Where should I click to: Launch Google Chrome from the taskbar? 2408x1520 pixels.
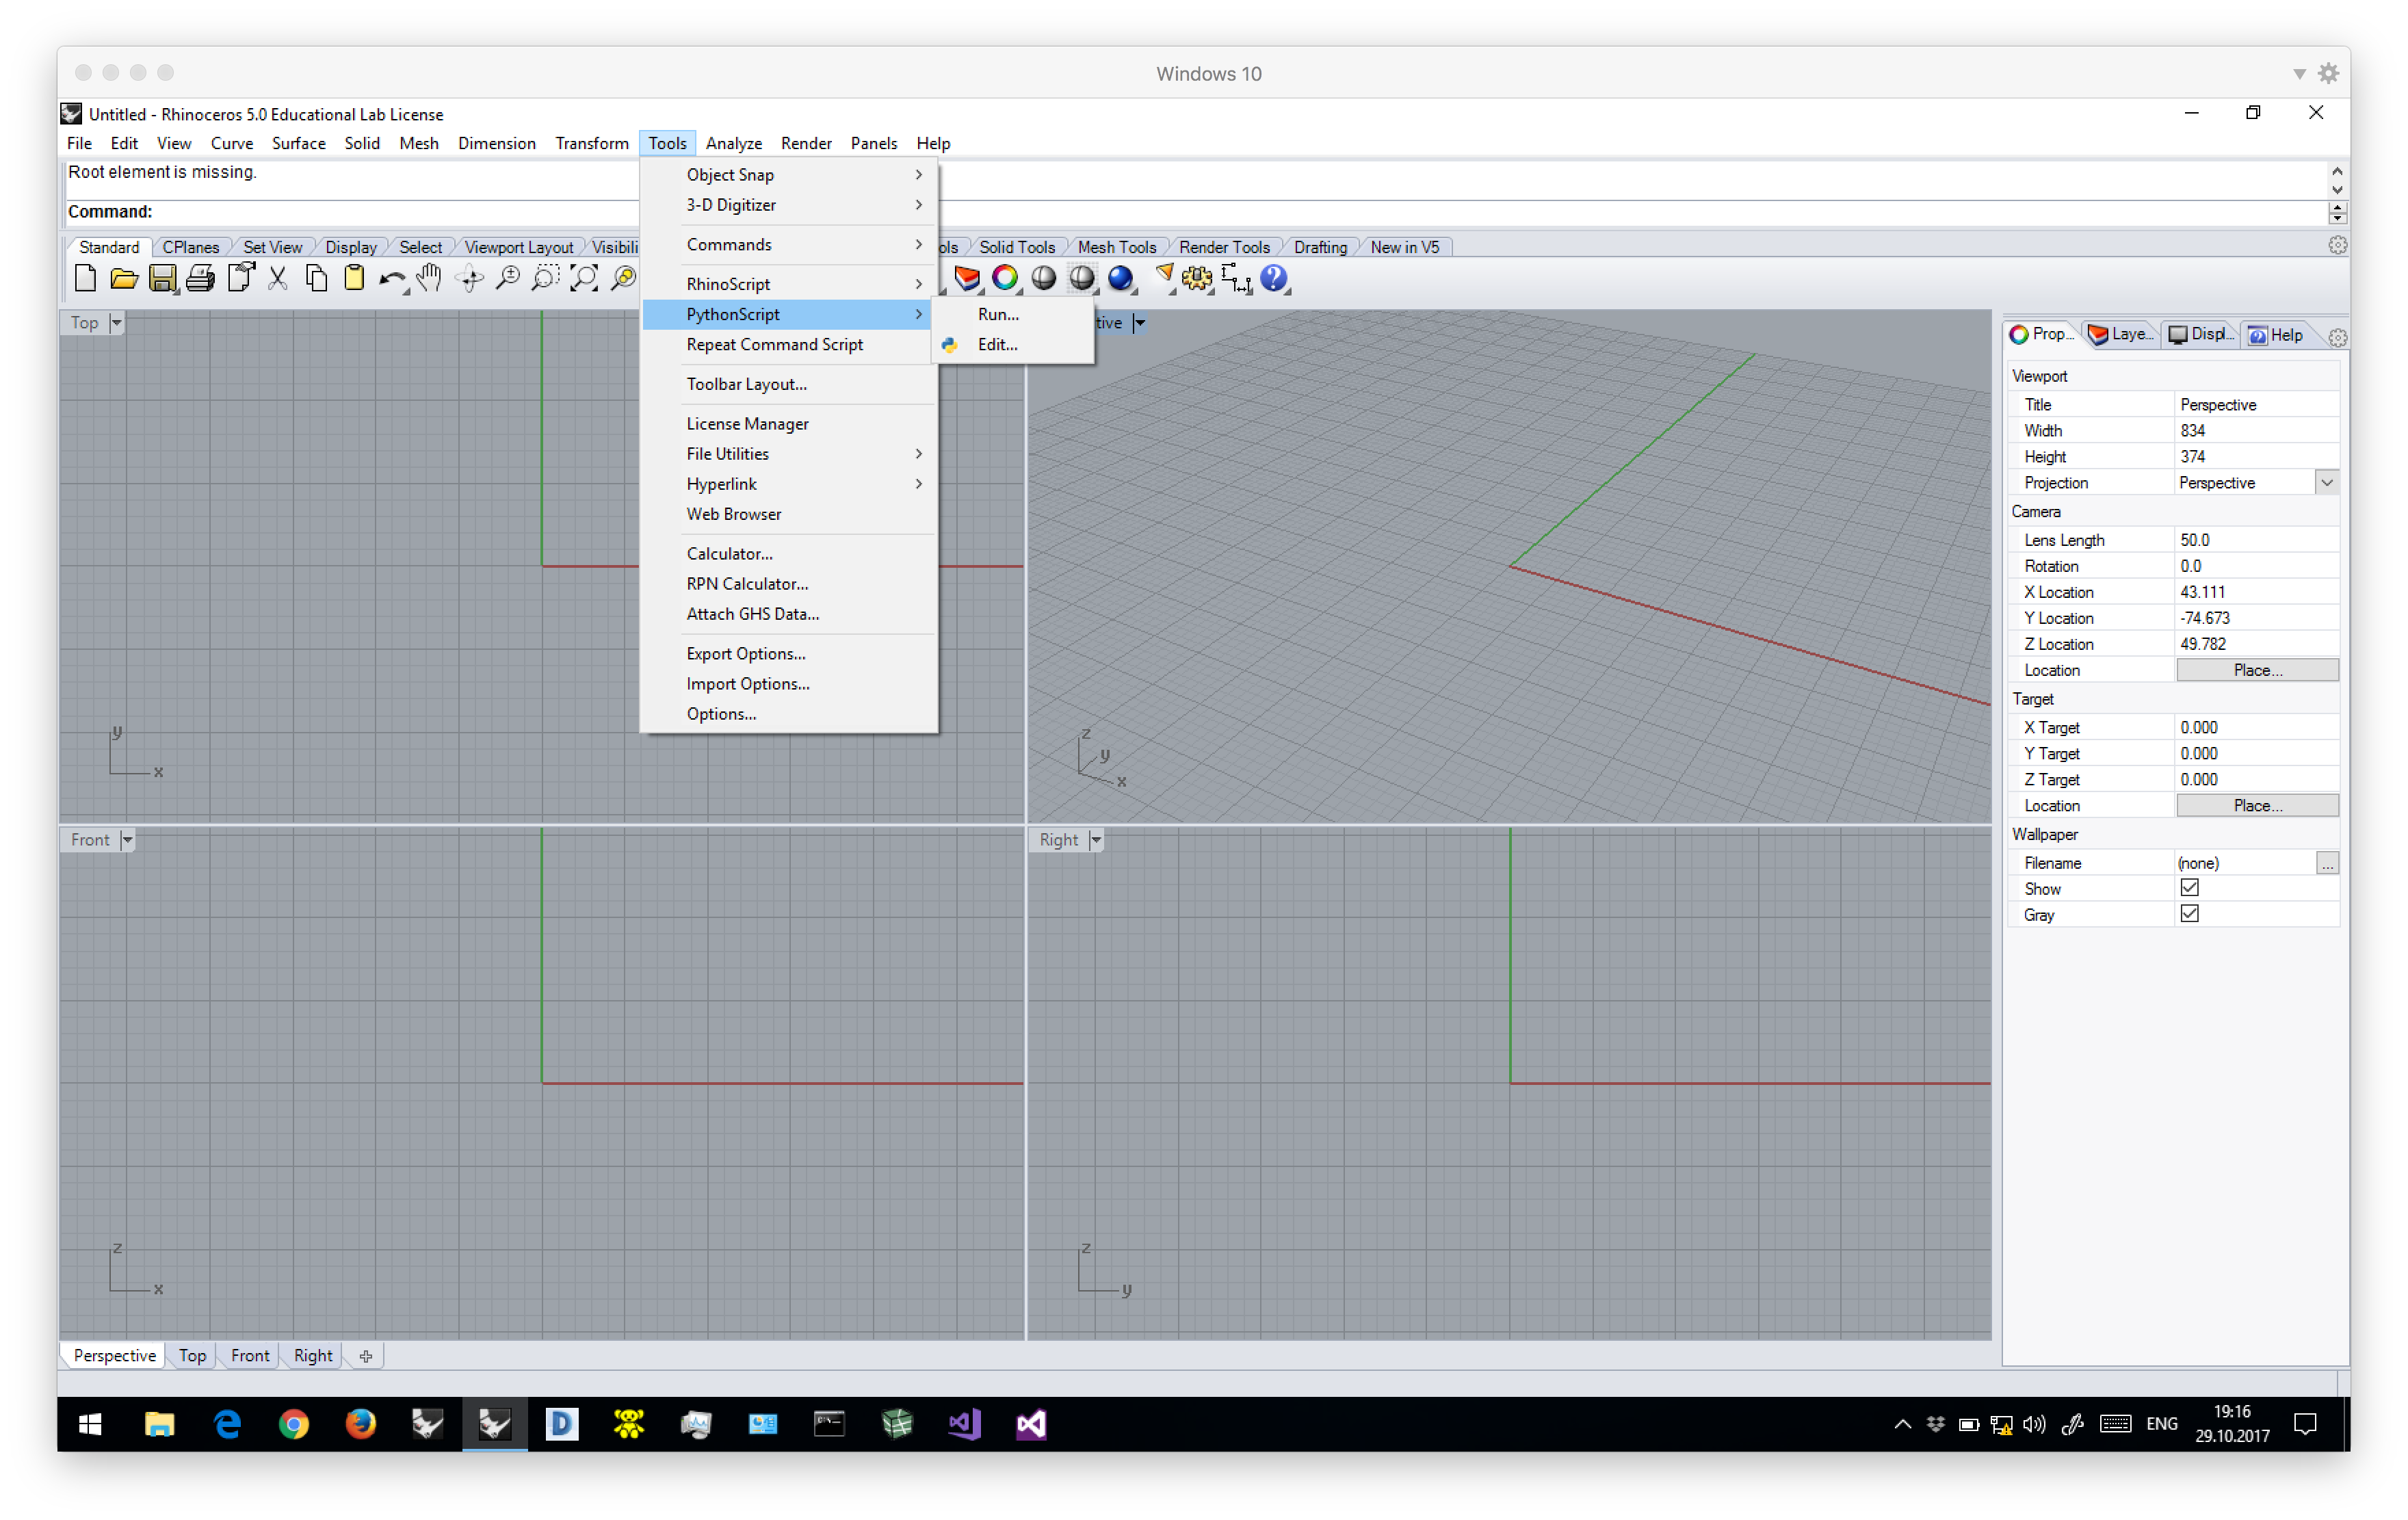[294, 1424]
